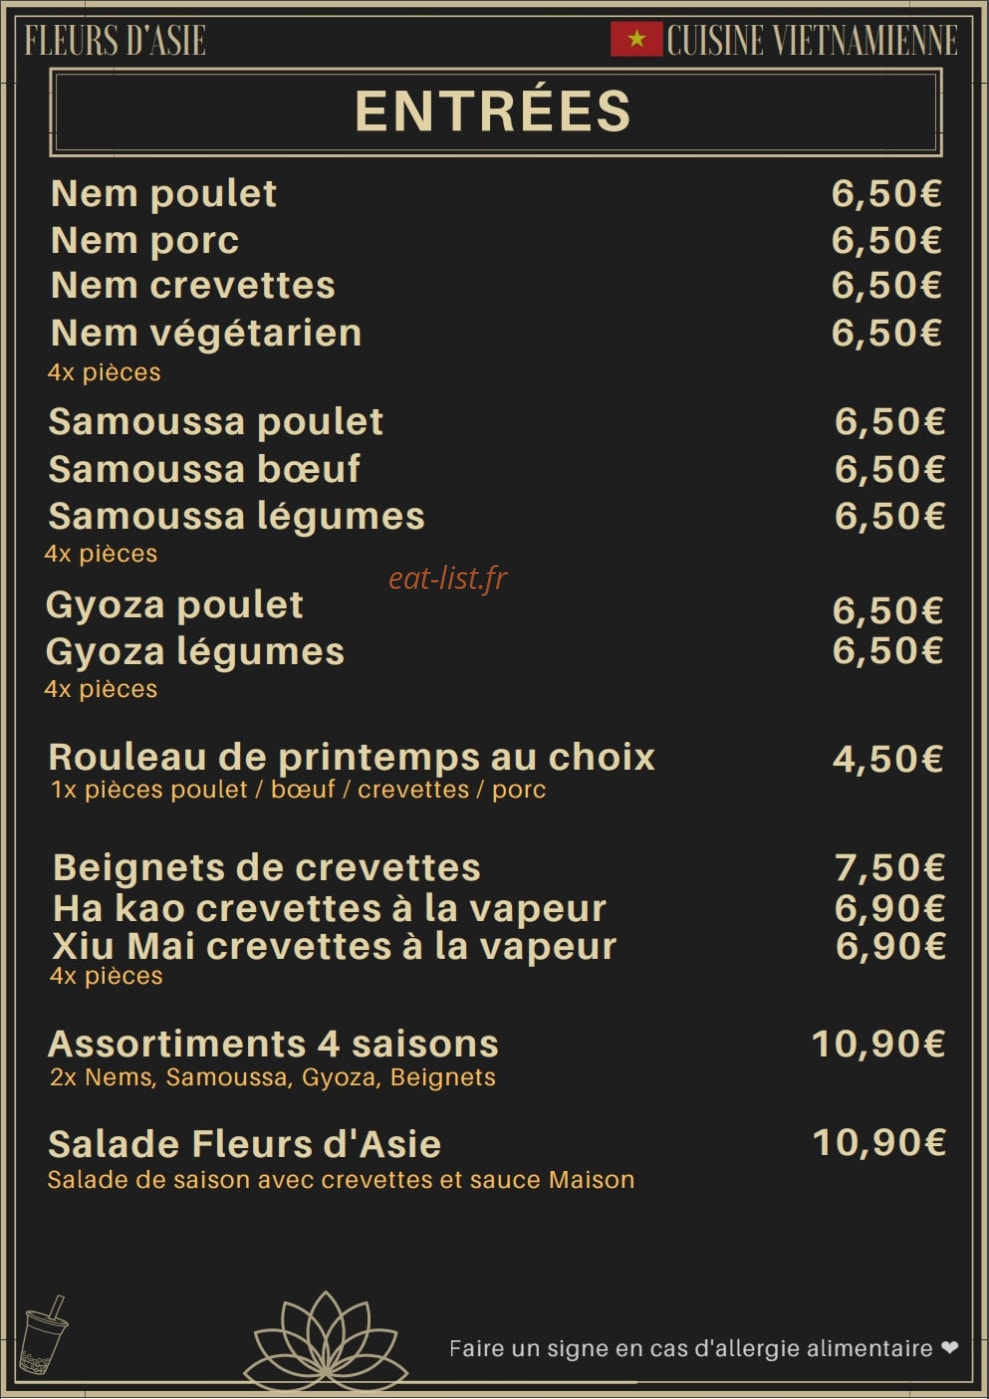Click the heart icon after allergy notice

pyautogui.click(x=949, y=1348)
